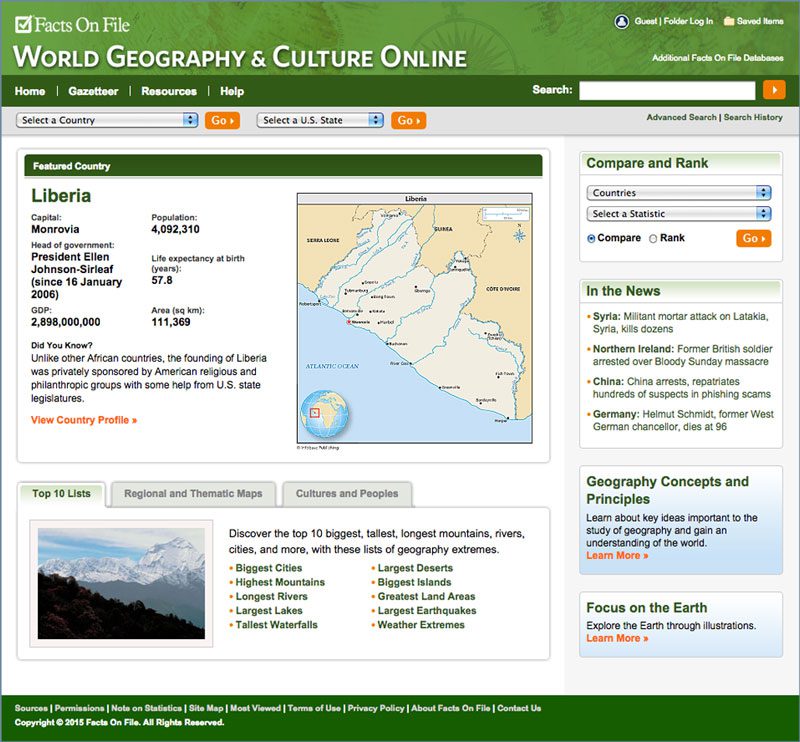Open the Highest Mountains list
800x742 pixels.
[280, 582]
